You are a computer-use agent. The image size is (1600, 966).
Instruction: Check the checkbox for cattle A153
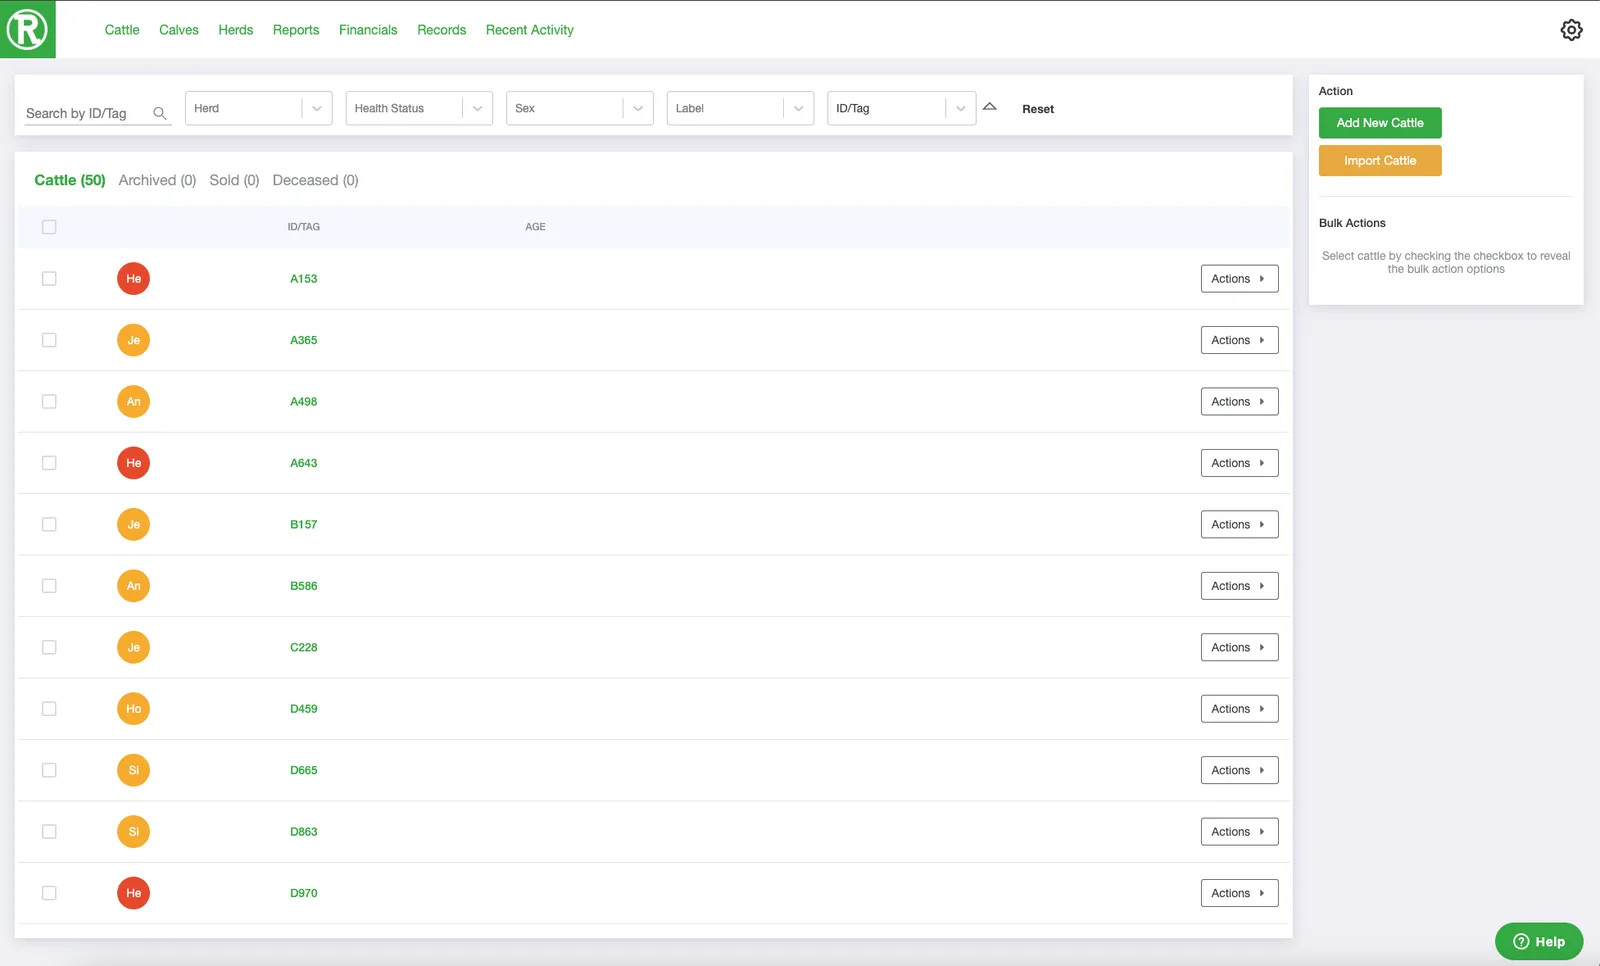coord(49,279)
